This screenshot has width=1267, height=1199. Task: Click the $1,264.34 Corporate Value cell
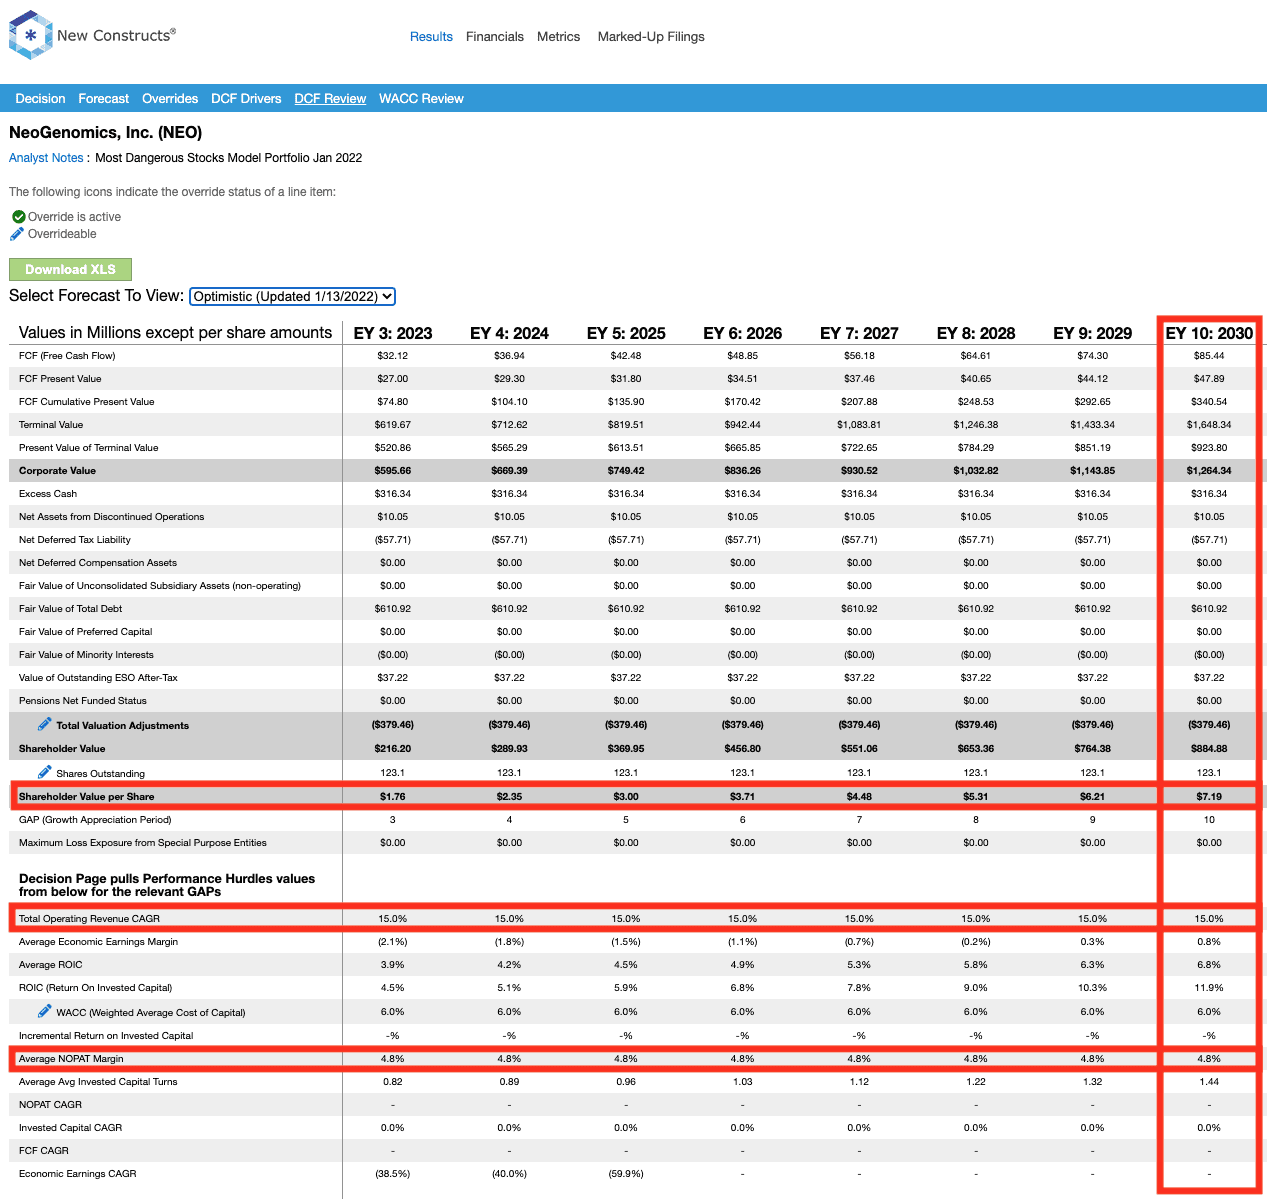(x=1209, y=471)
